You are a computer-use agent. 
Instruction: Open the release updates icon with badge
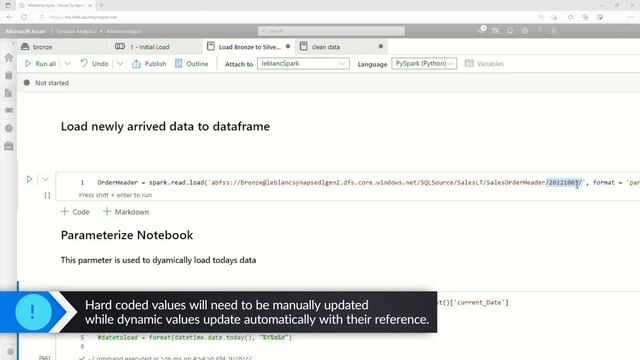pos(482,30)
